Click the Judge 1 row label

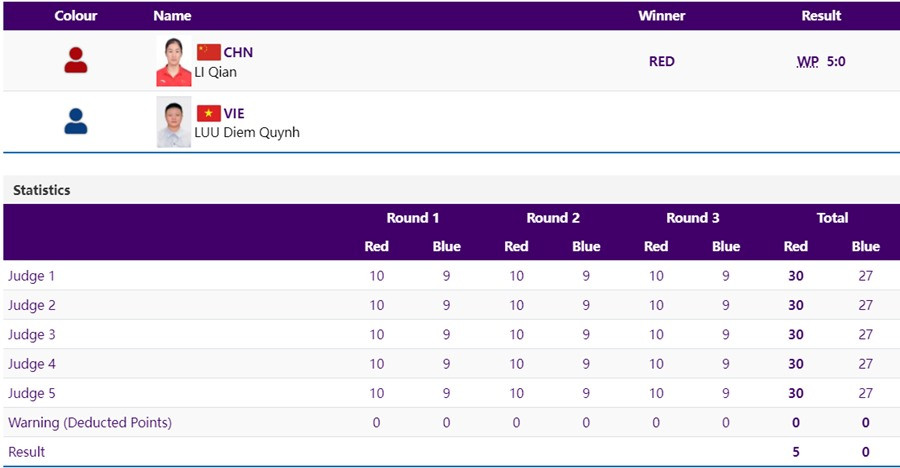32,276
